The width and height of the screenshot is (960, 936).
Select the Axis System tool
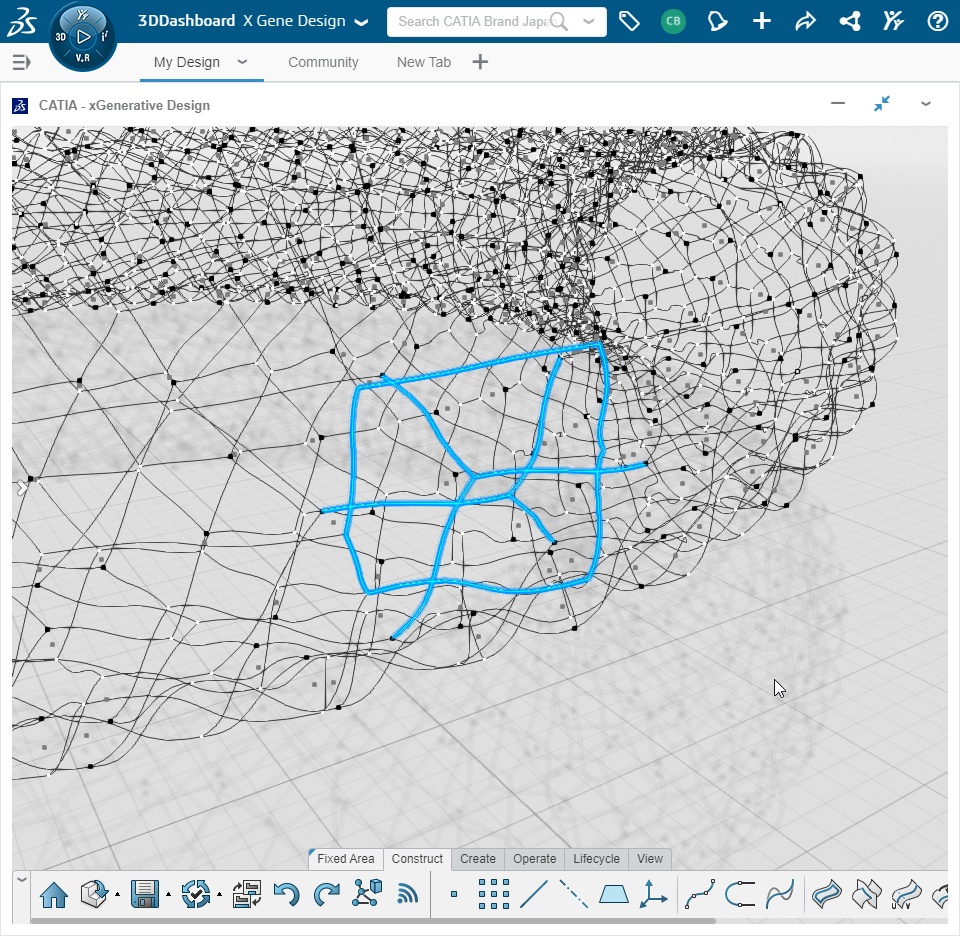point(653,894)
